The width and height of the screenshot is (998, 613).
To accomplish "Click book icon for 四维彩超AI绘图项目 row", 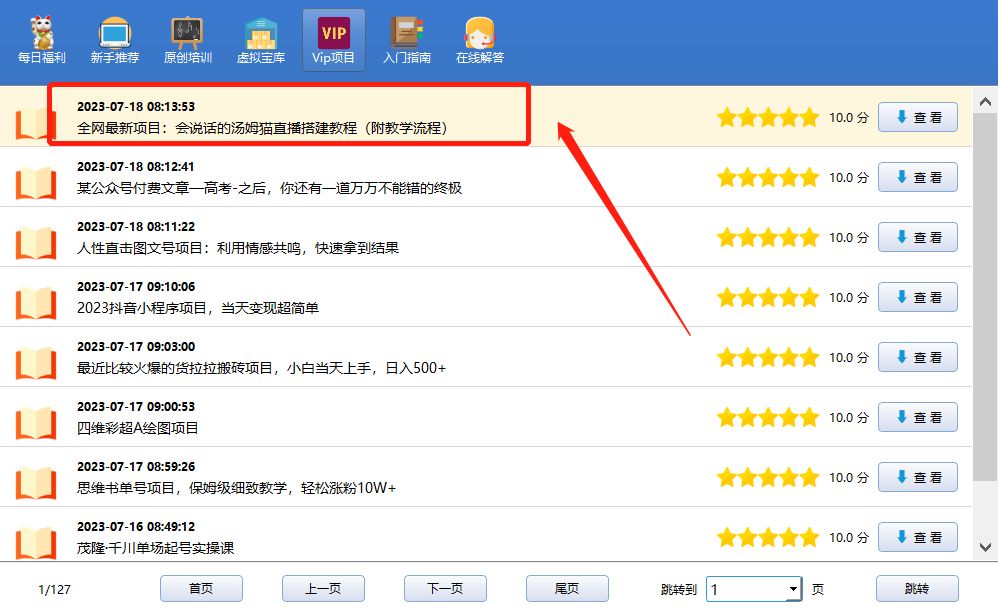I will coord(36,423).
